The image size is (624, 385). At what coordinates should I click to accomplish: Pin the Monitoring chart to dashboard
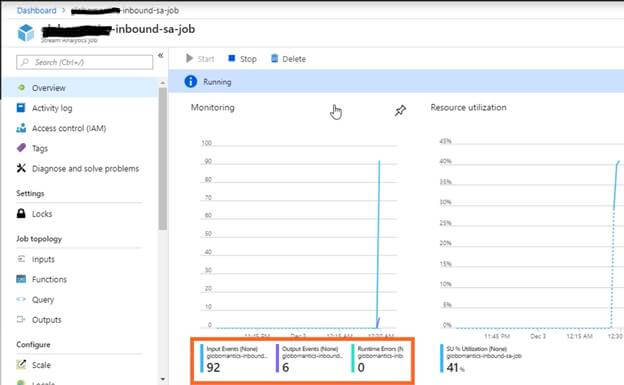[400, 111]
